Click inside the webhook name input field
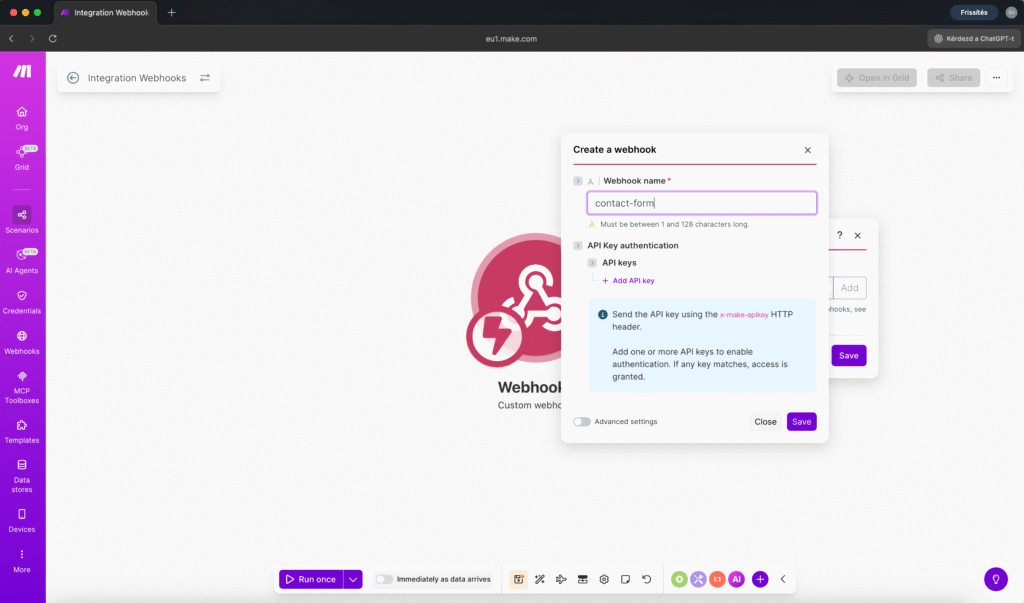The width and height of the screenshot is (1024, 603). click(x=700, y=202)
